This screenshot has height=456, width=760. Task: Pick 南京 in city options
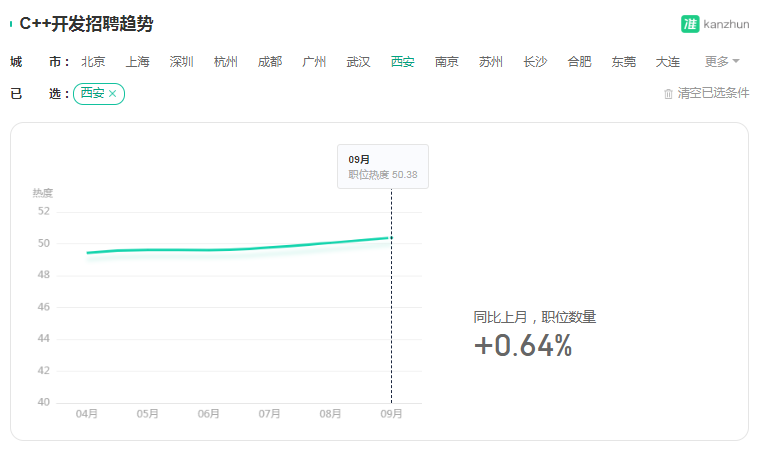446,62
